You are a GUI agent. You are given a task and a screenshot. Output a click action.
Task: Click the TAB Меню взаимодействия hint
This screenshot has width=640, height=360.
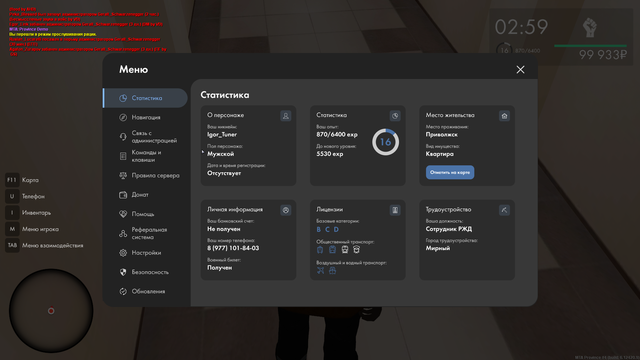pos(44,245)
